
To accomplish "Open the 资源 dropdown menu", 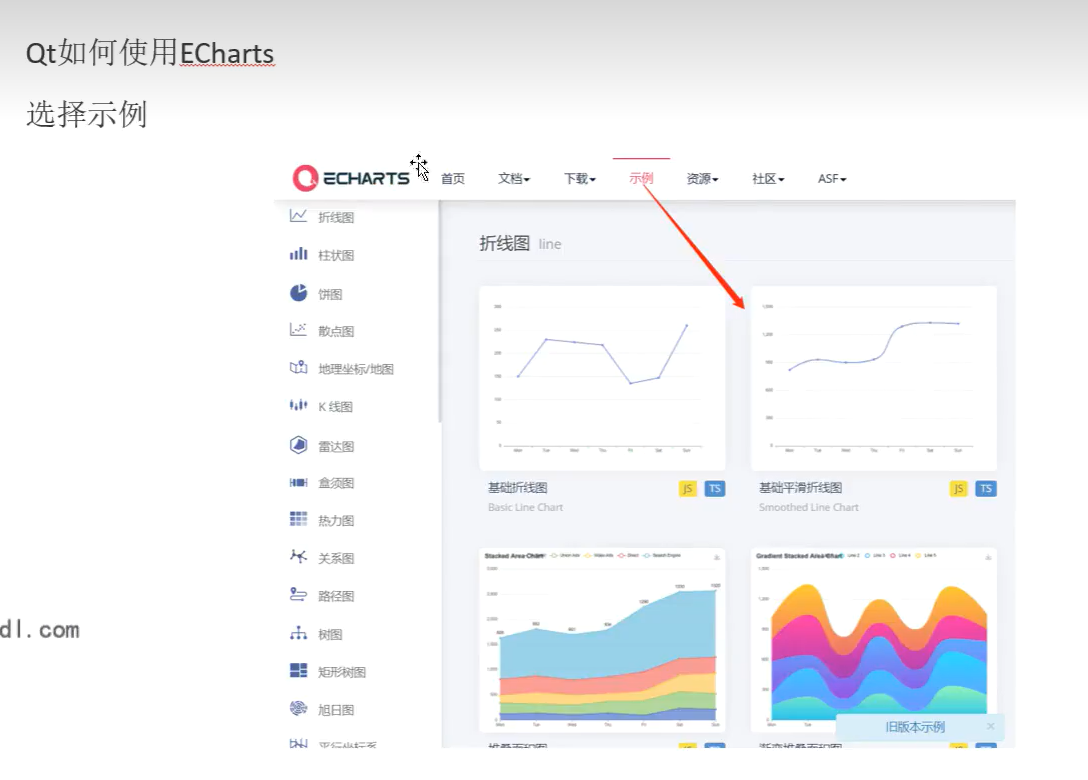I will point(702,179).
